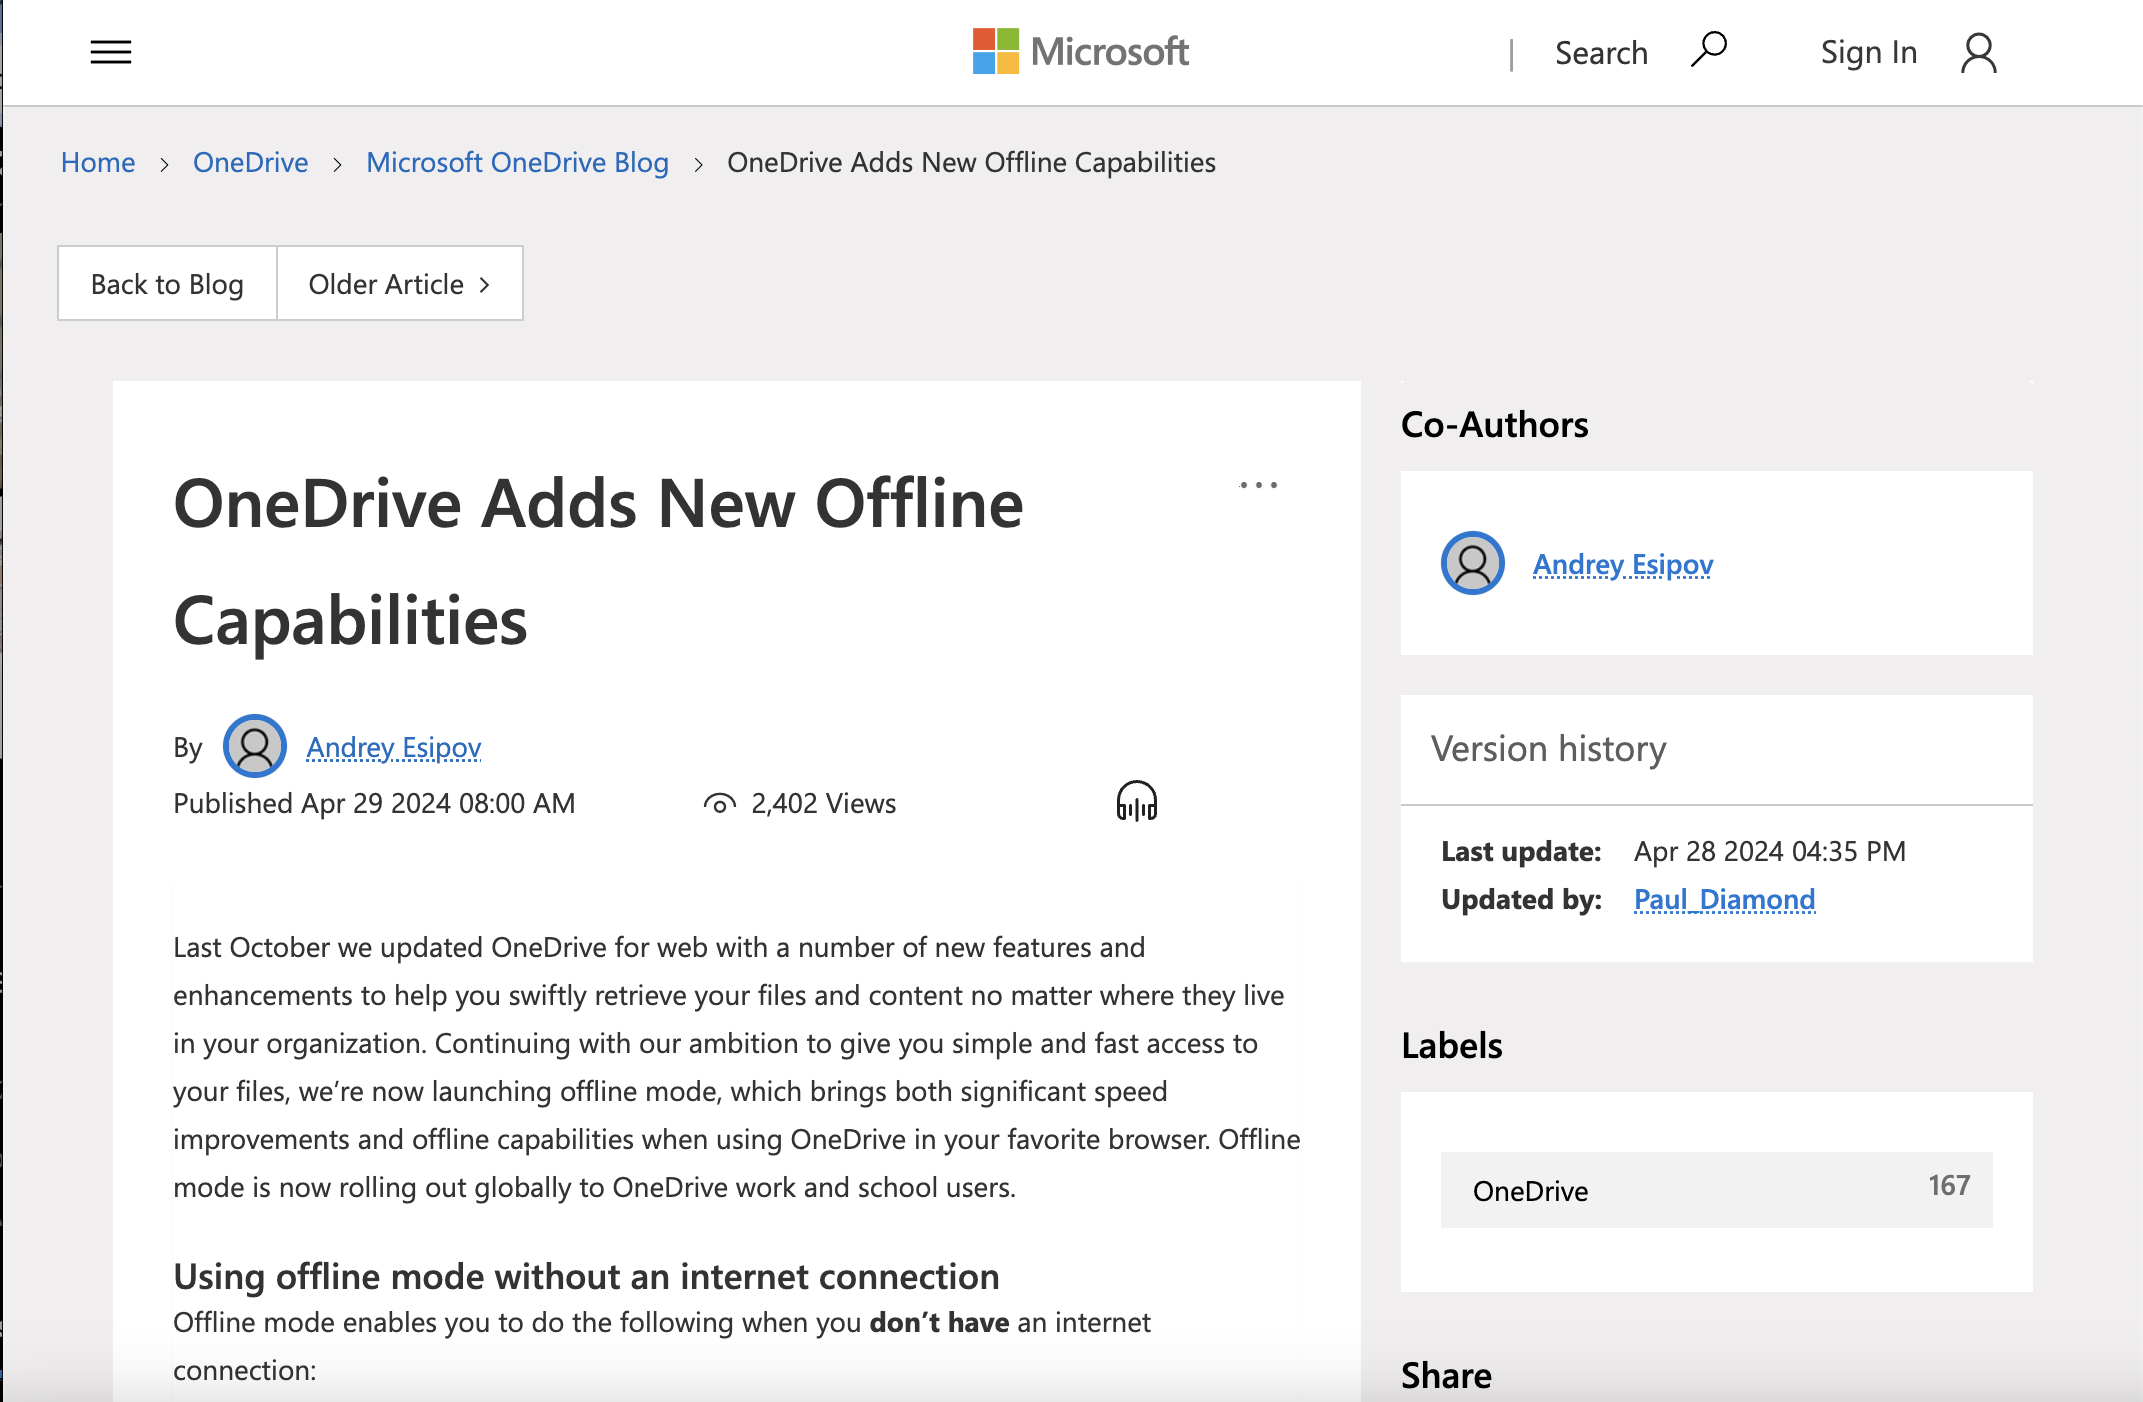The width and height of the screenshot is (2143, 1402).
Task: Click Andrey Esipov's avatar under Co-Authors
Action: [1471, 563]
